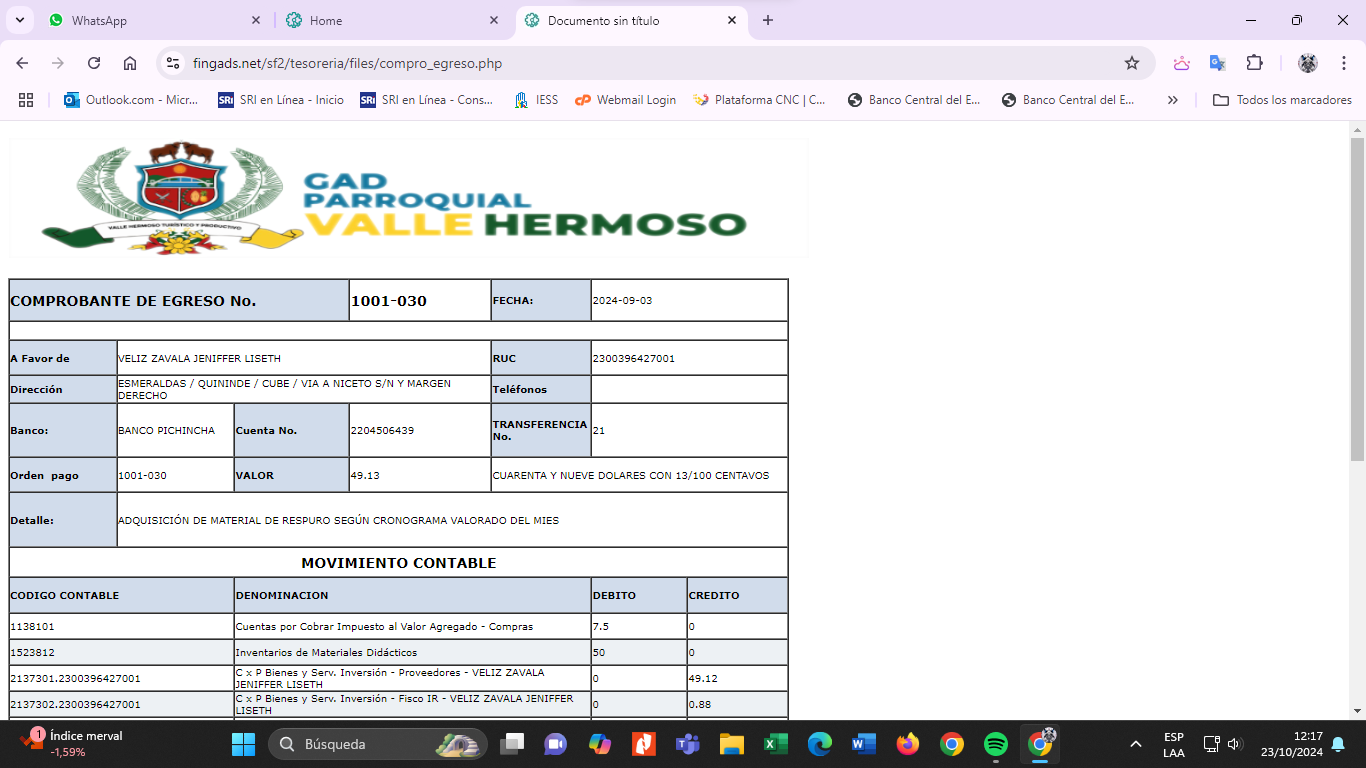
Task: Click the Chrome profile avatar
Action: tap(1307, 63)
